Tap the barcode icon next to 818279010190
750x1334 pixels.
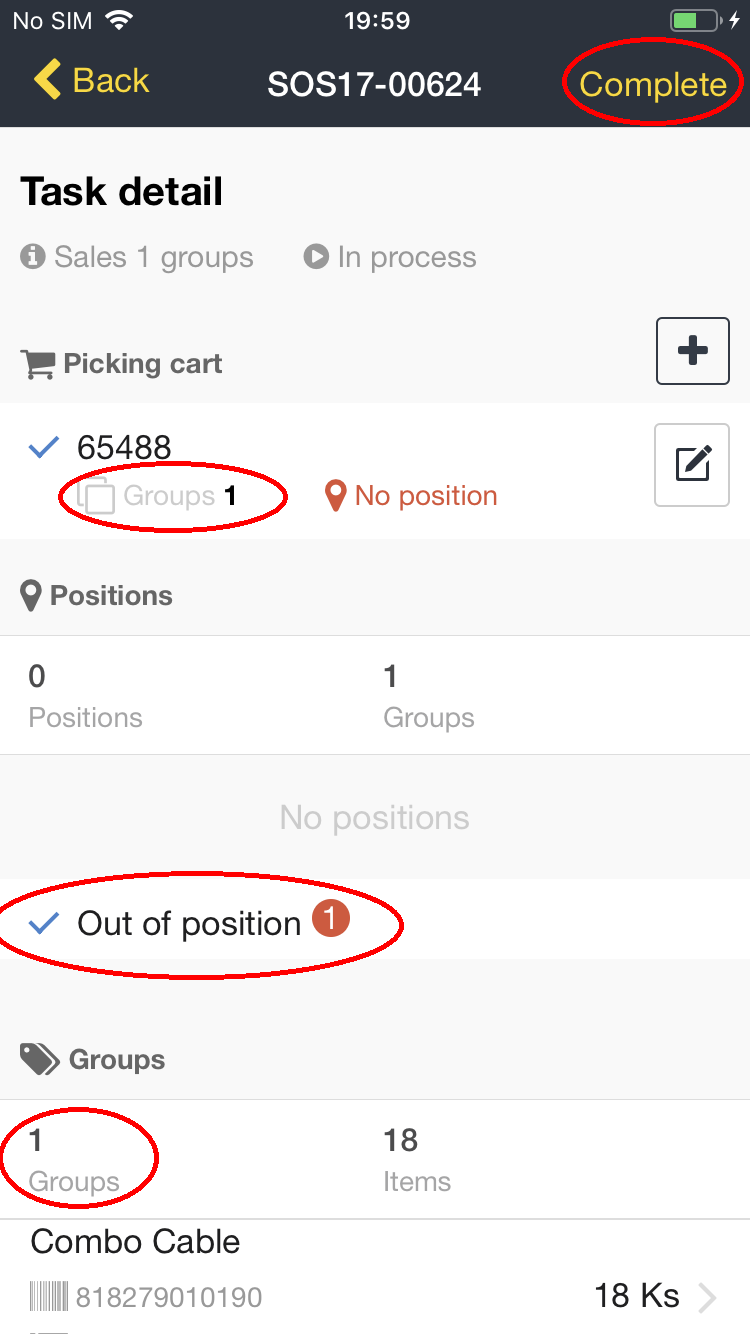(x=50, y=1298)
